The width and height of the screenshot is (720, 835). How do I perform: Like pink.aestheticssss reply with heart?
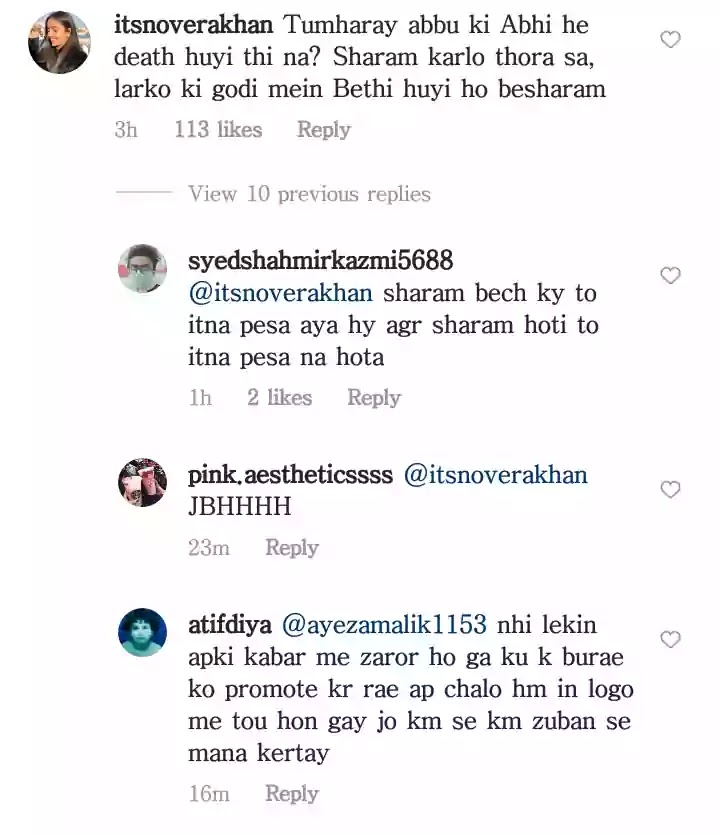670,489
